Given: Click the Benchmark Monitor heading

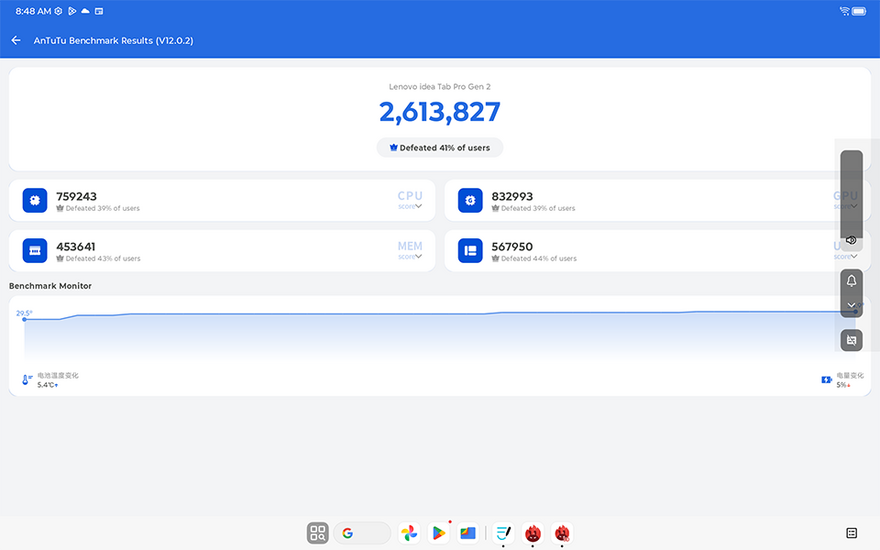Looking at the screenshot, I should click(50, 286).
